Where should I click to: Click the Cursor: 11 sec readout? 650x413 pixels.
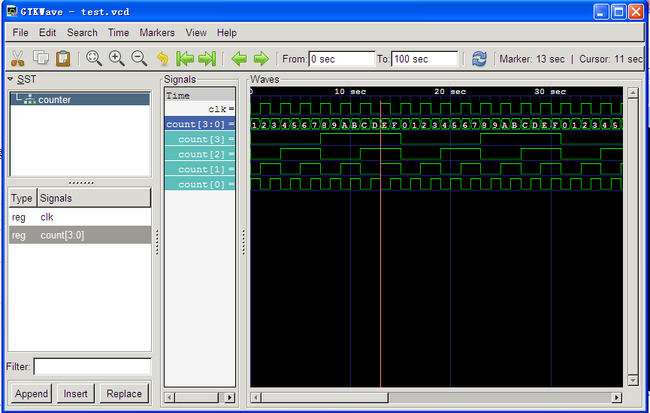611,59
